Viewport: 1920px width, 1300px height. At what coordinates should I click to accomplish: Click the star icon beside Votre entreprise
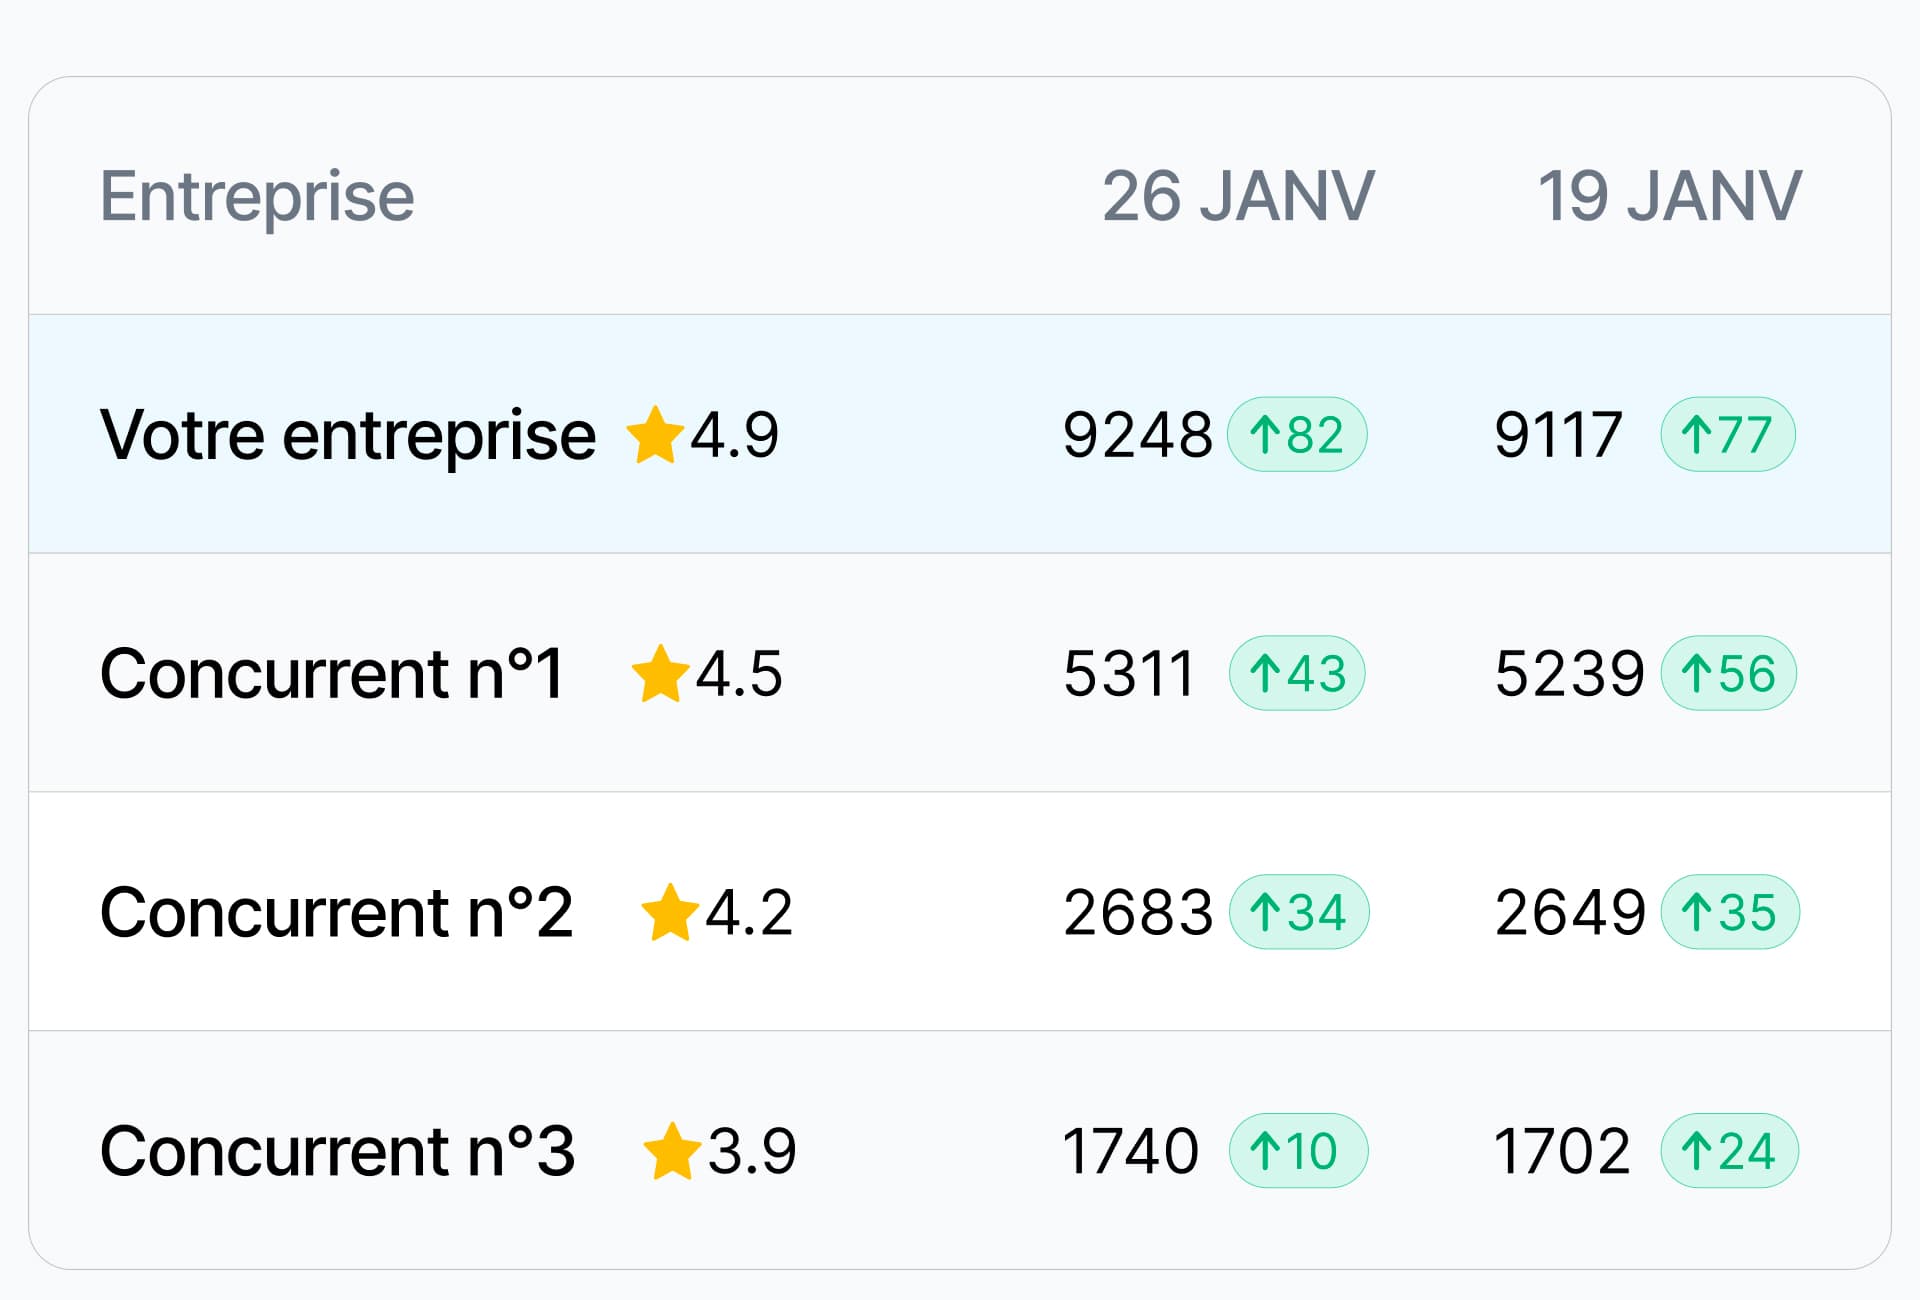click(654, 435)
